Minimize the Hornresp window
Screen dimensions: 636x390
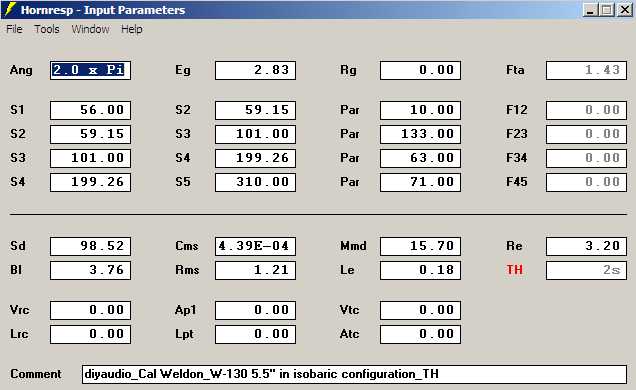coord(590,10)
